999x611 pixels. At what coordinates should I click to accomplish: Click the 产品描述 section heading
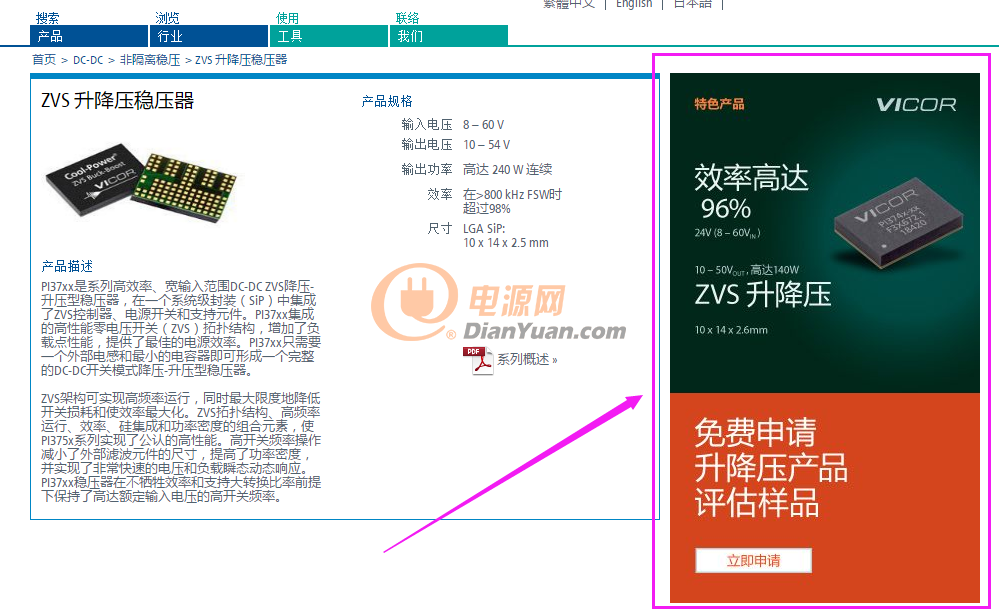click(x=67, y=266)
